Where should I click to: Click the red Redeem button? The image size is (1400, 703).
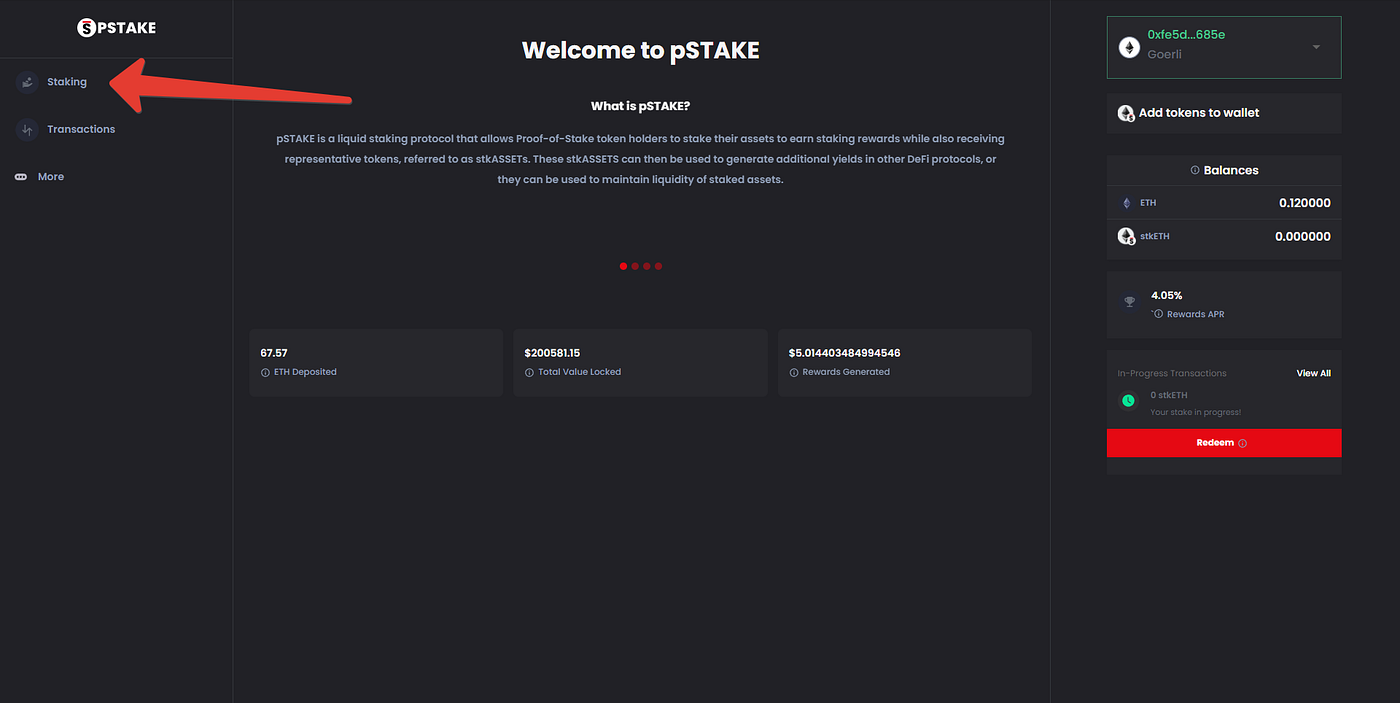coord(1224,443)
